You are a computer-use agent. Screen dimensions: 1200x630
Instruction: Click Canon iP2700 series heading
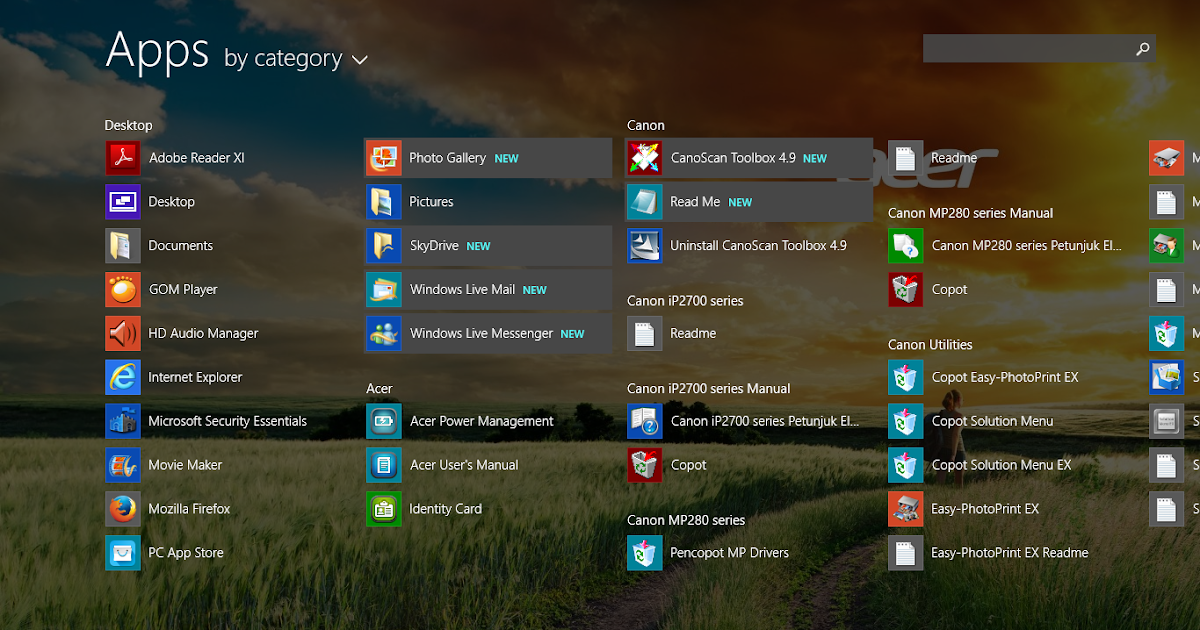[x=685, y=301]
